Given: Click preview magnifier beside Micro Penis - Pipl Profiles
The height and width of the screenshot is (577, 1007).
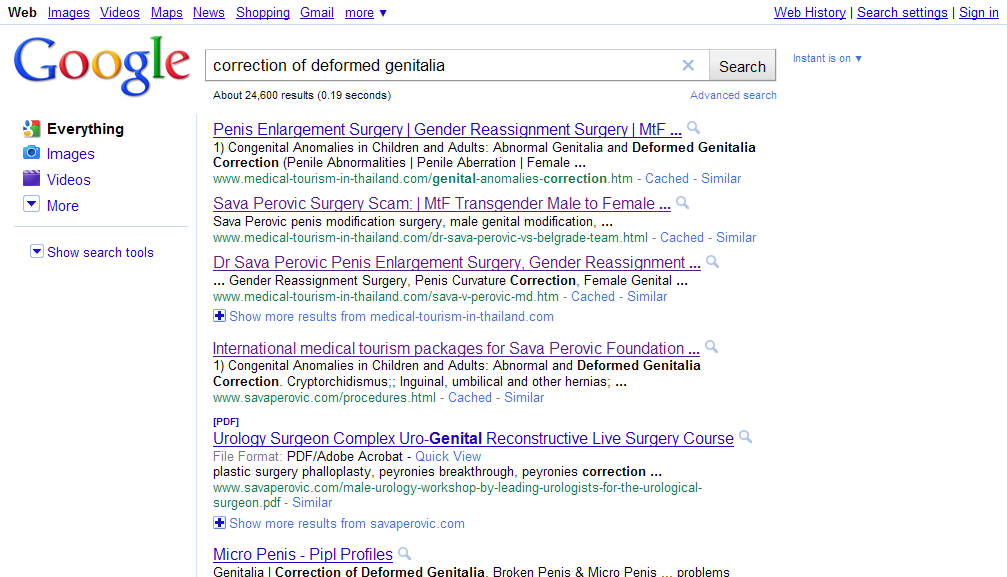Looking at the screenshot, I should [x=405, y=554].
